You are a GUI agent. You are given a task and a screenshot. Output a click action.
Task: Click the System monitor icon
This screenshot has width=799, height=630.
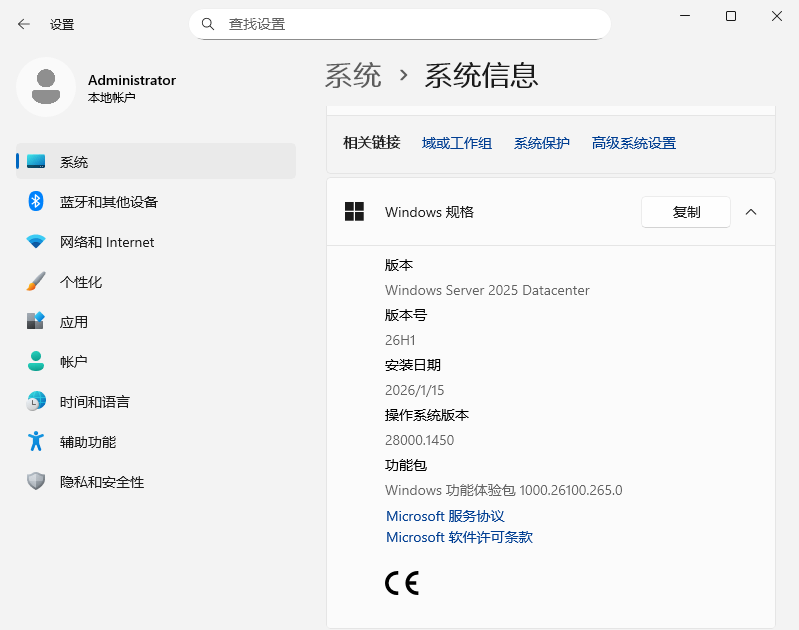point(36,162)
